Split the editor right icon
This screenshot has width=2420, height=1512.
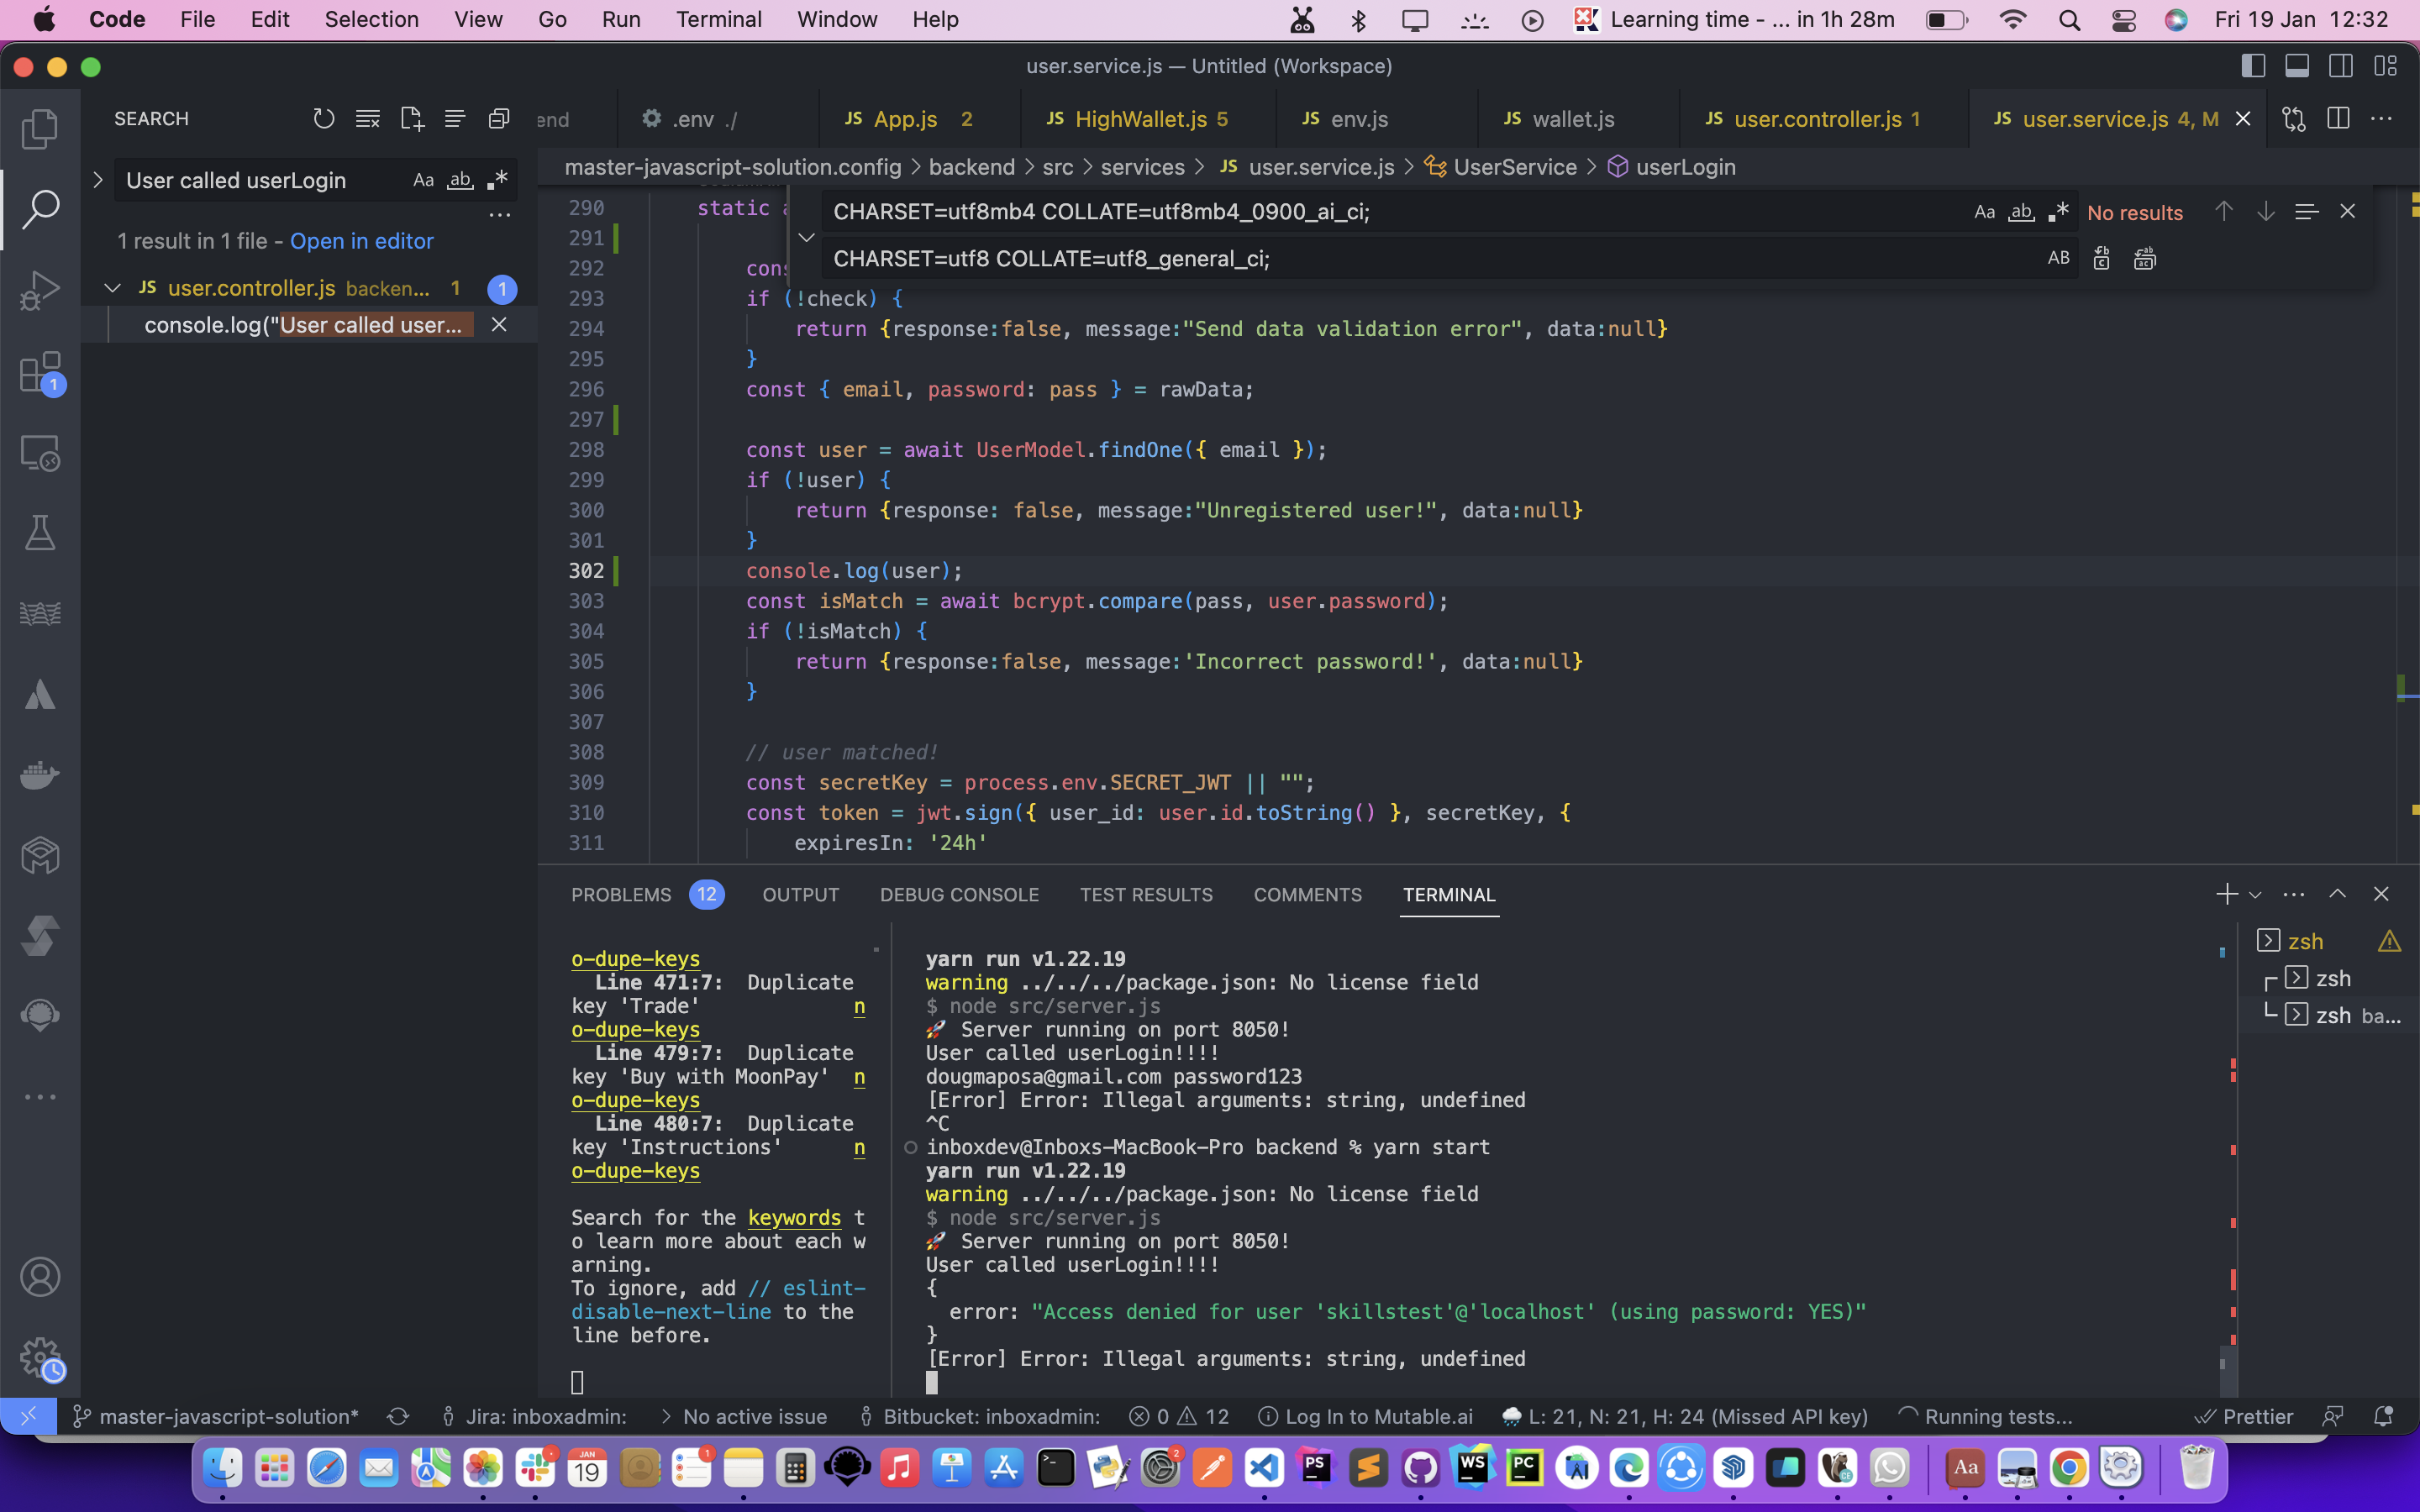[2338, 119]
